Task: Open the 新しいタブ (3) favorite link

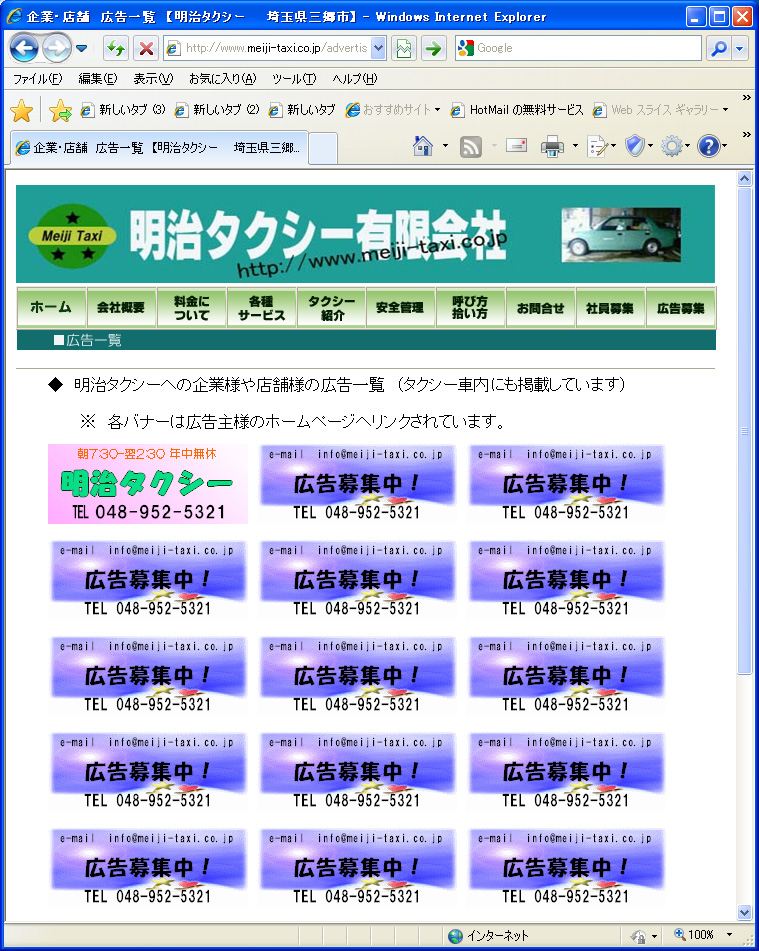Action: point(123,110)
